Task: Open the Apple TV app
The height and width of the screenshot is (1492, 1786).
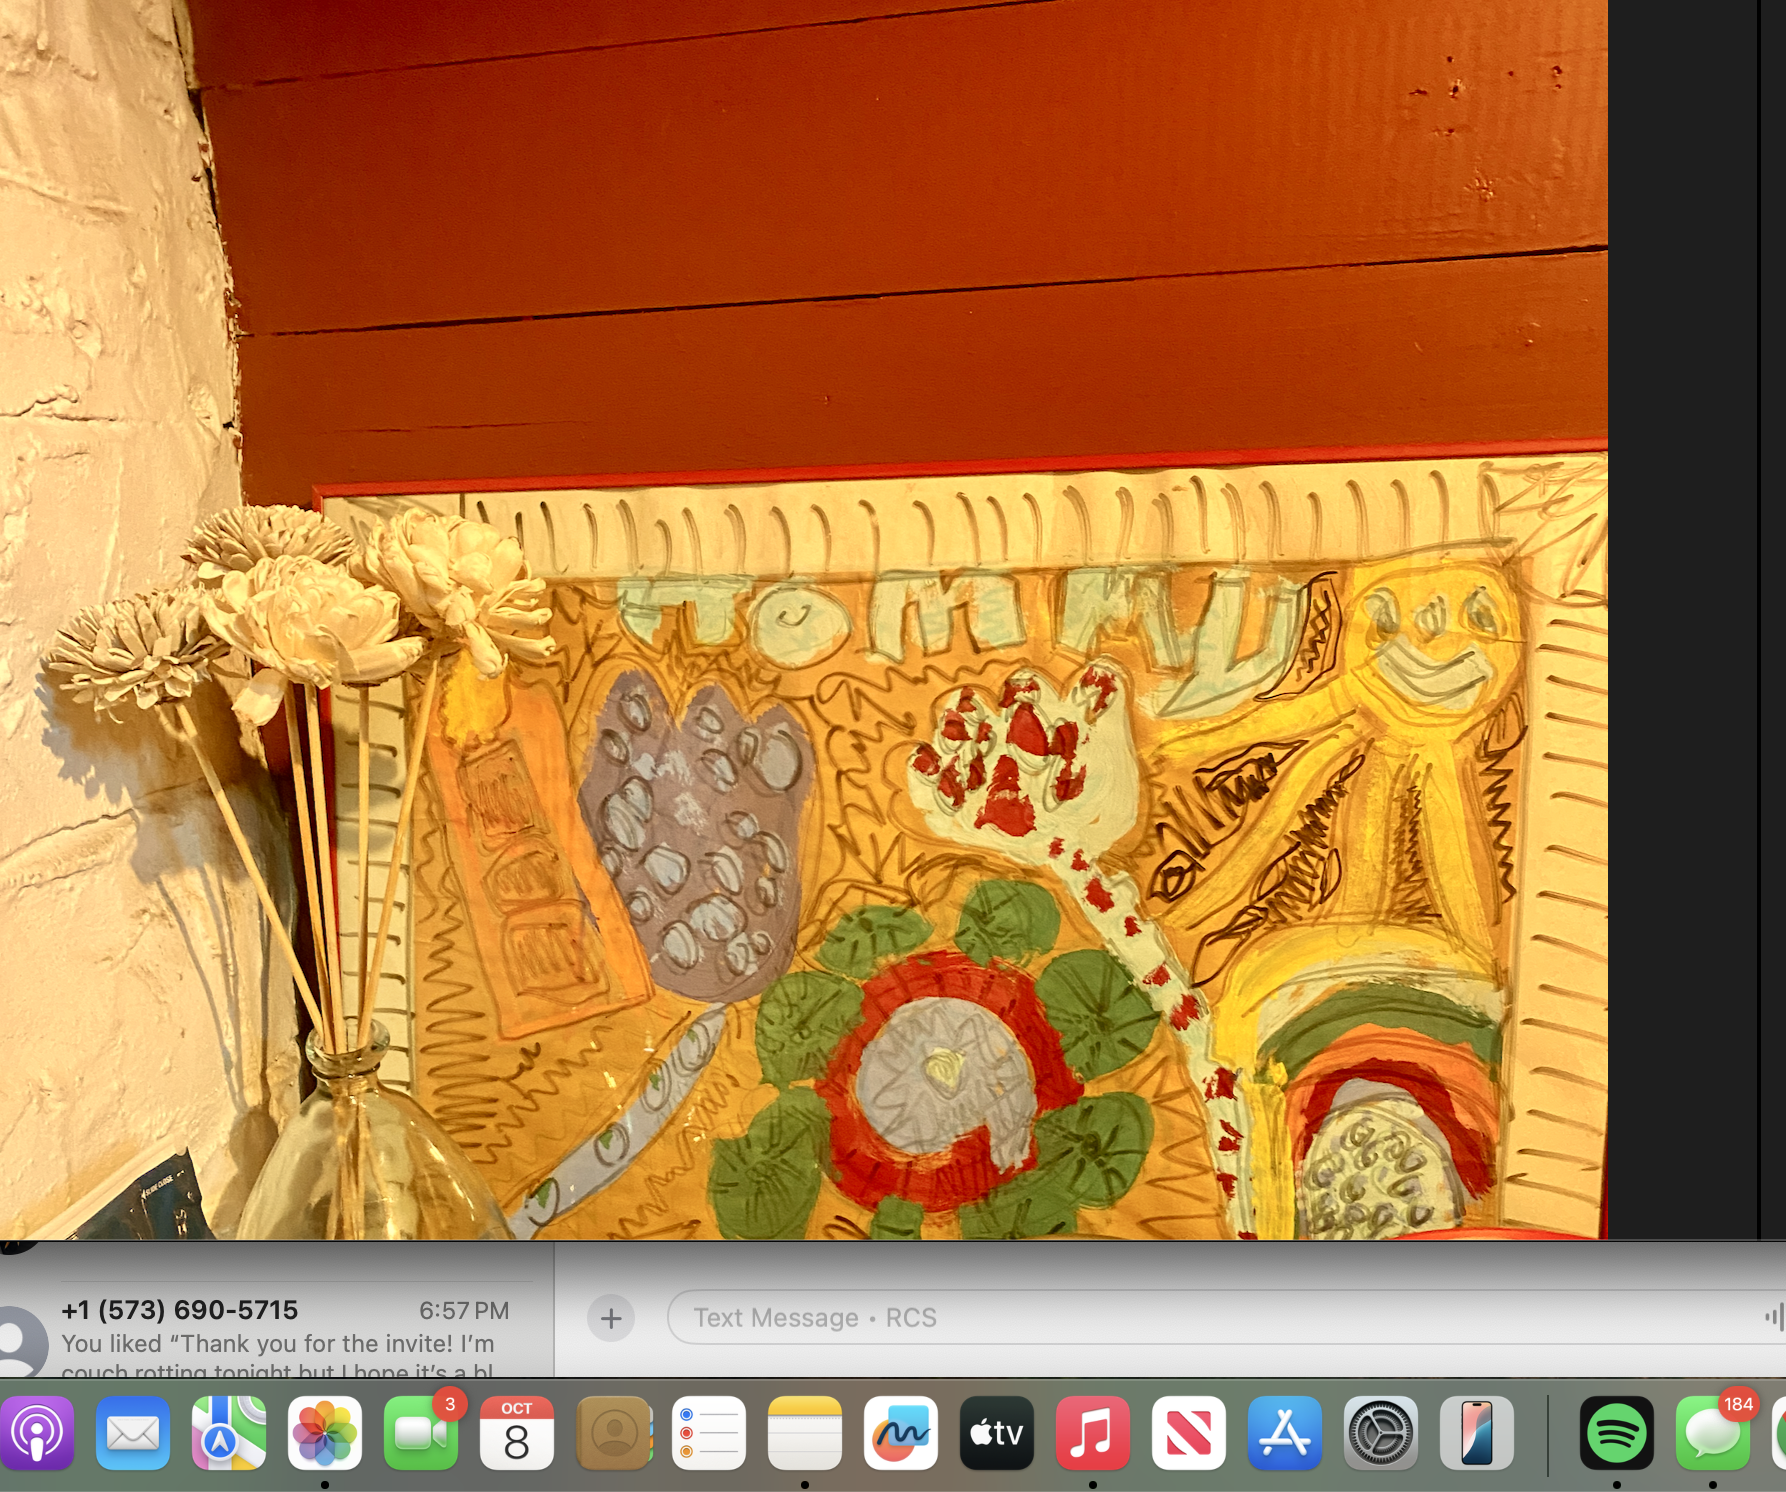Action: click(997, 1433)
